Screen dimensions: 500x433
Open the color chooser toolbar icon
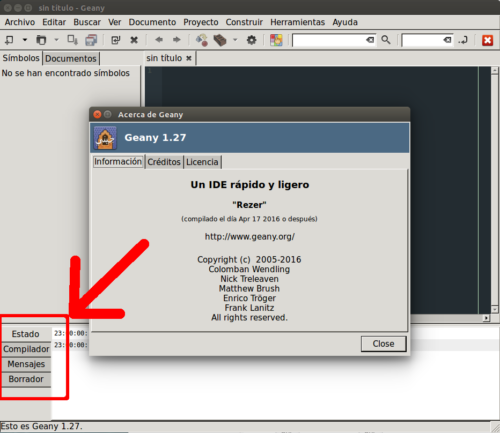276,40
